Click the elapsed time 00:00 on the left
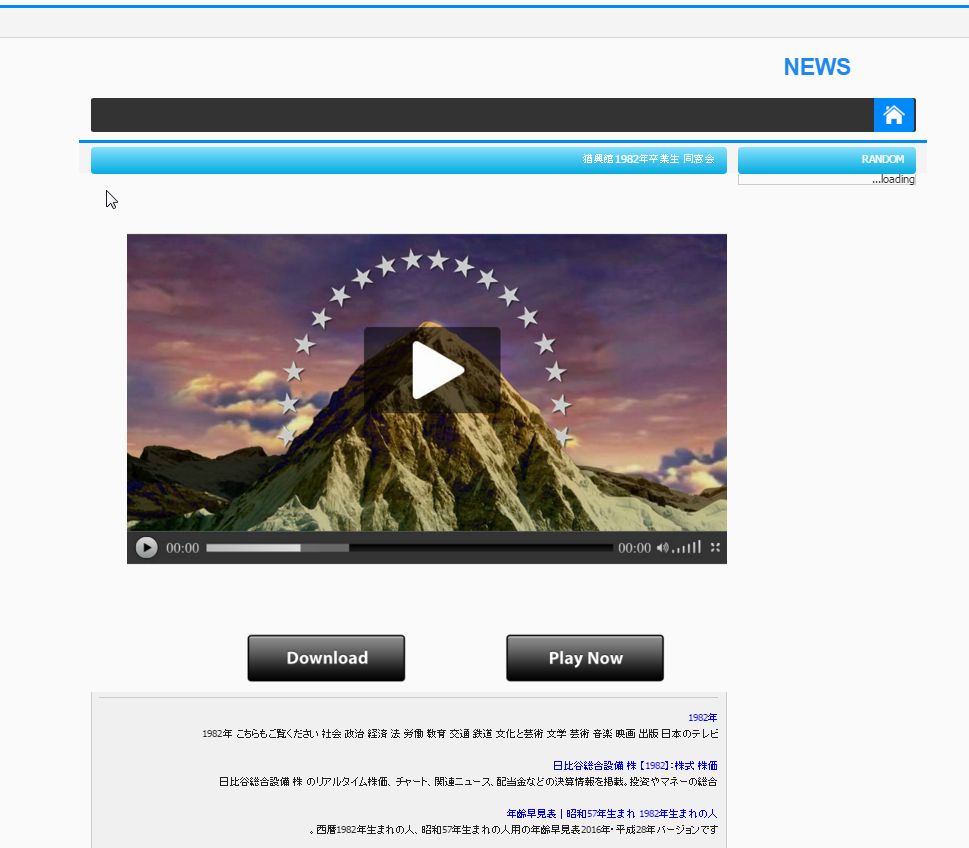Screen dimensions: 969x848 coord(182,548)
